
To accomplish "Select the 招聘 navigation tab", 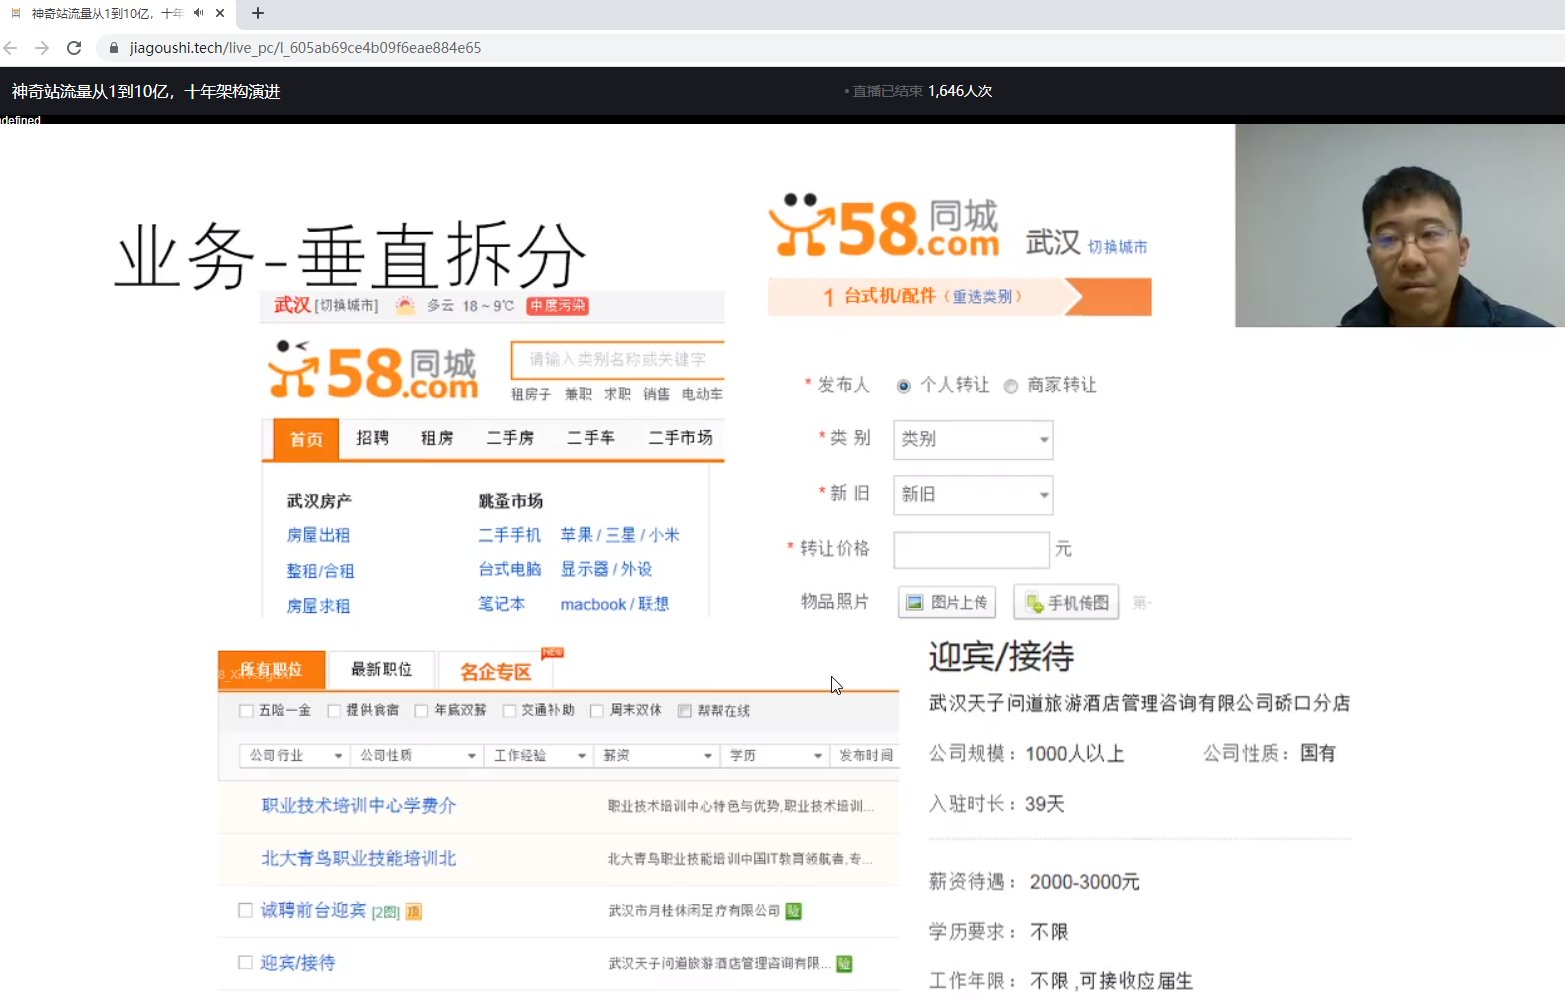I will coord(372,438).
